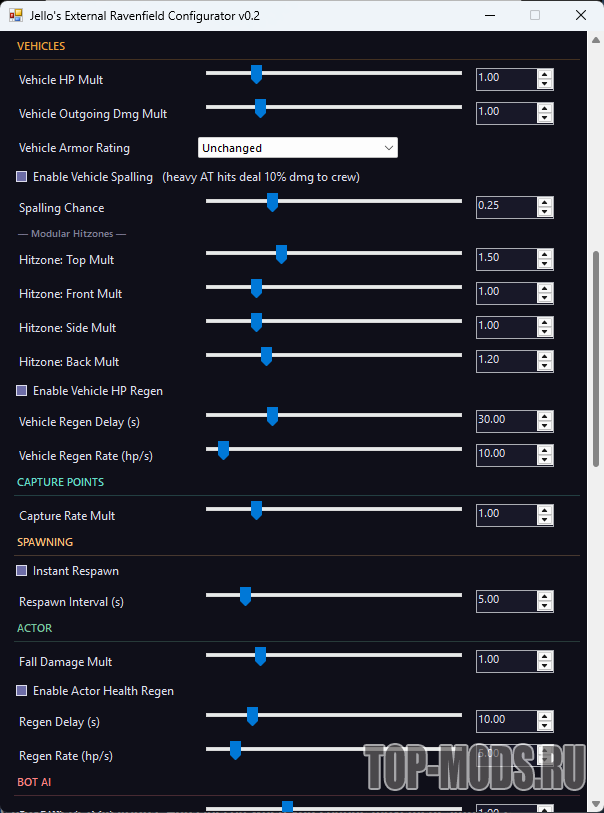Minimize the configurator window
The width and height of the screenshot is (604, 813).
(x=489, y=16)
